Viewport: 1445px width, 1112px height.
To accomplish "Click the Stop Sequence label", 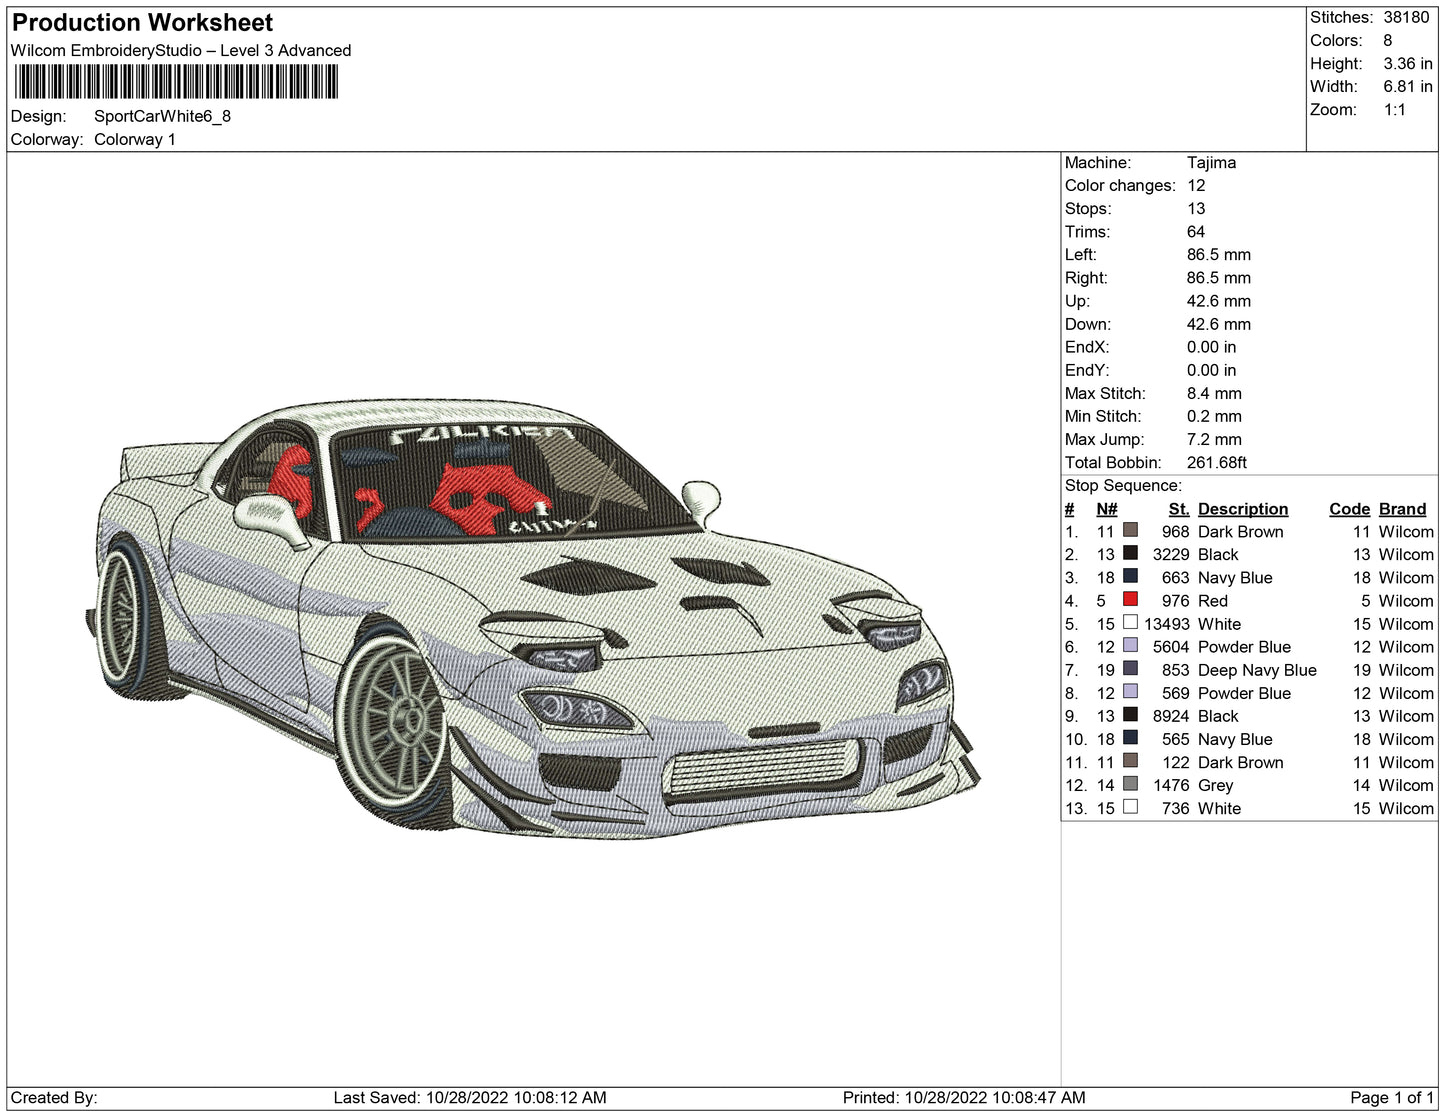I will coord(1123,486).
